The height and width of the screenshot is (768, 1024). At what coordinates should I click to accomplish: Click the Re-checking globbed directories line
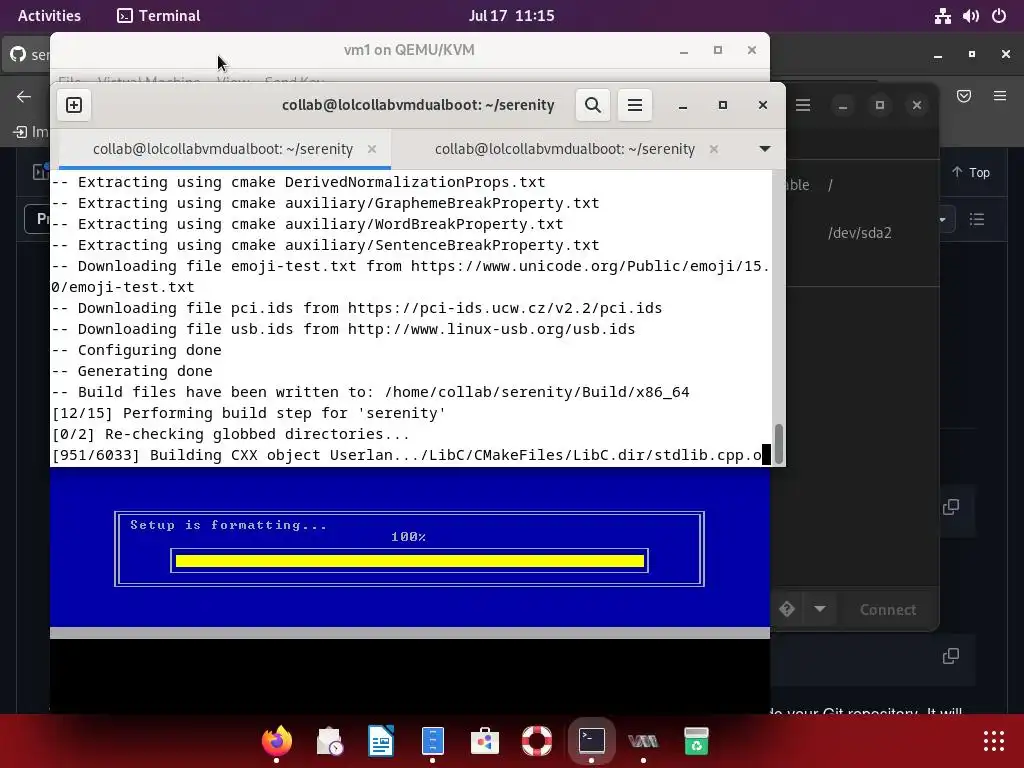tap(231, 434)
